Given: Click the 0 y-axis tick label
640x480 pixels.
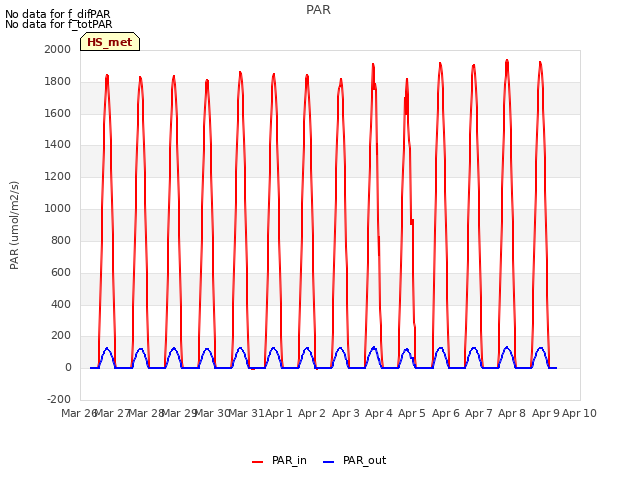Looking at the screenshot, I should point(68,367).
